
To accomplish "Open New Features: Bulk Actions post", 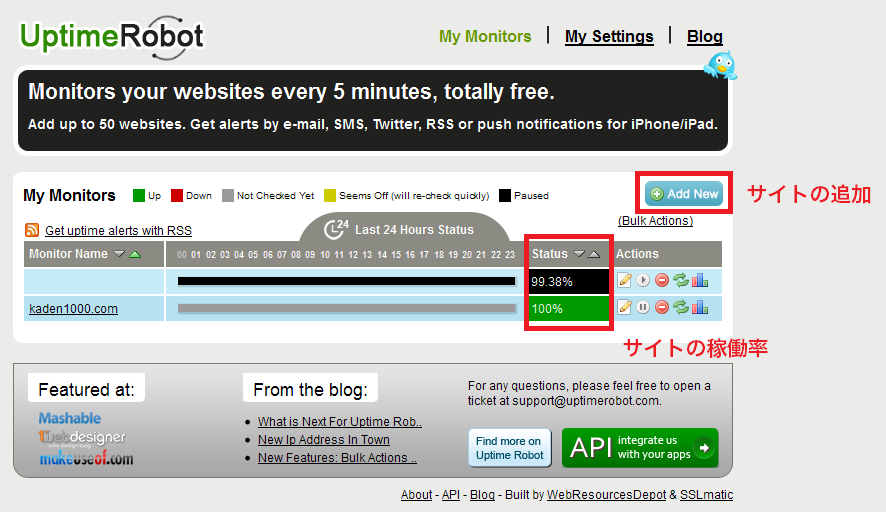I will (x=337, y=458).
